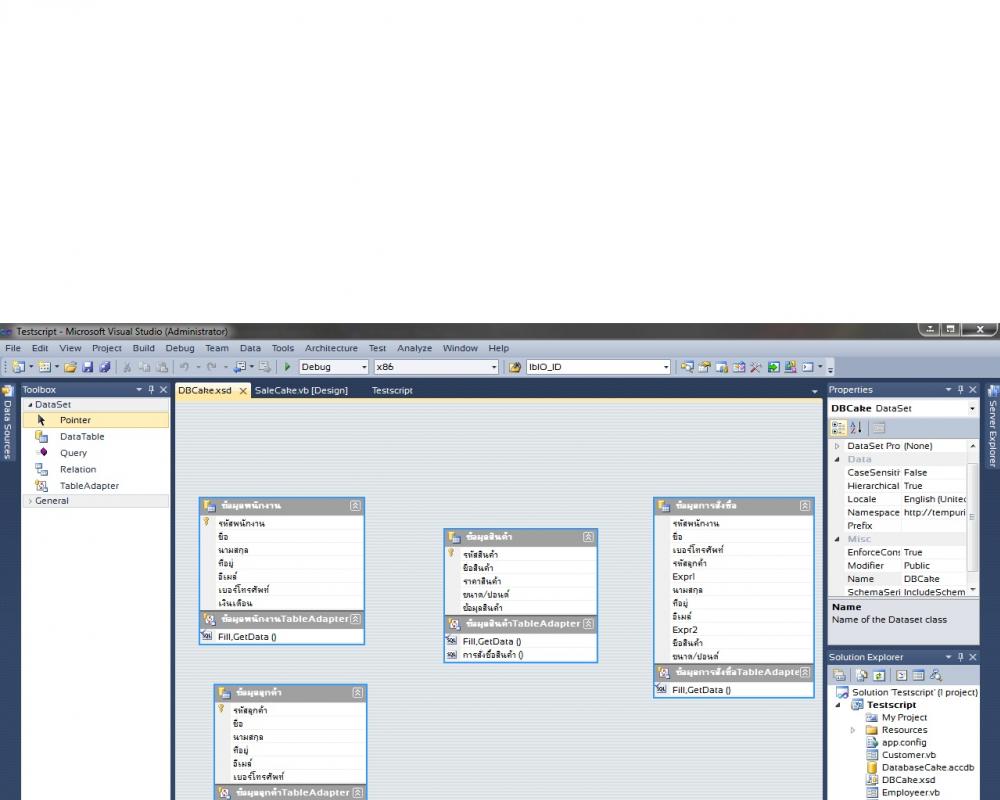
Task: Click the Find in Files icon
Action: [515, 367]
